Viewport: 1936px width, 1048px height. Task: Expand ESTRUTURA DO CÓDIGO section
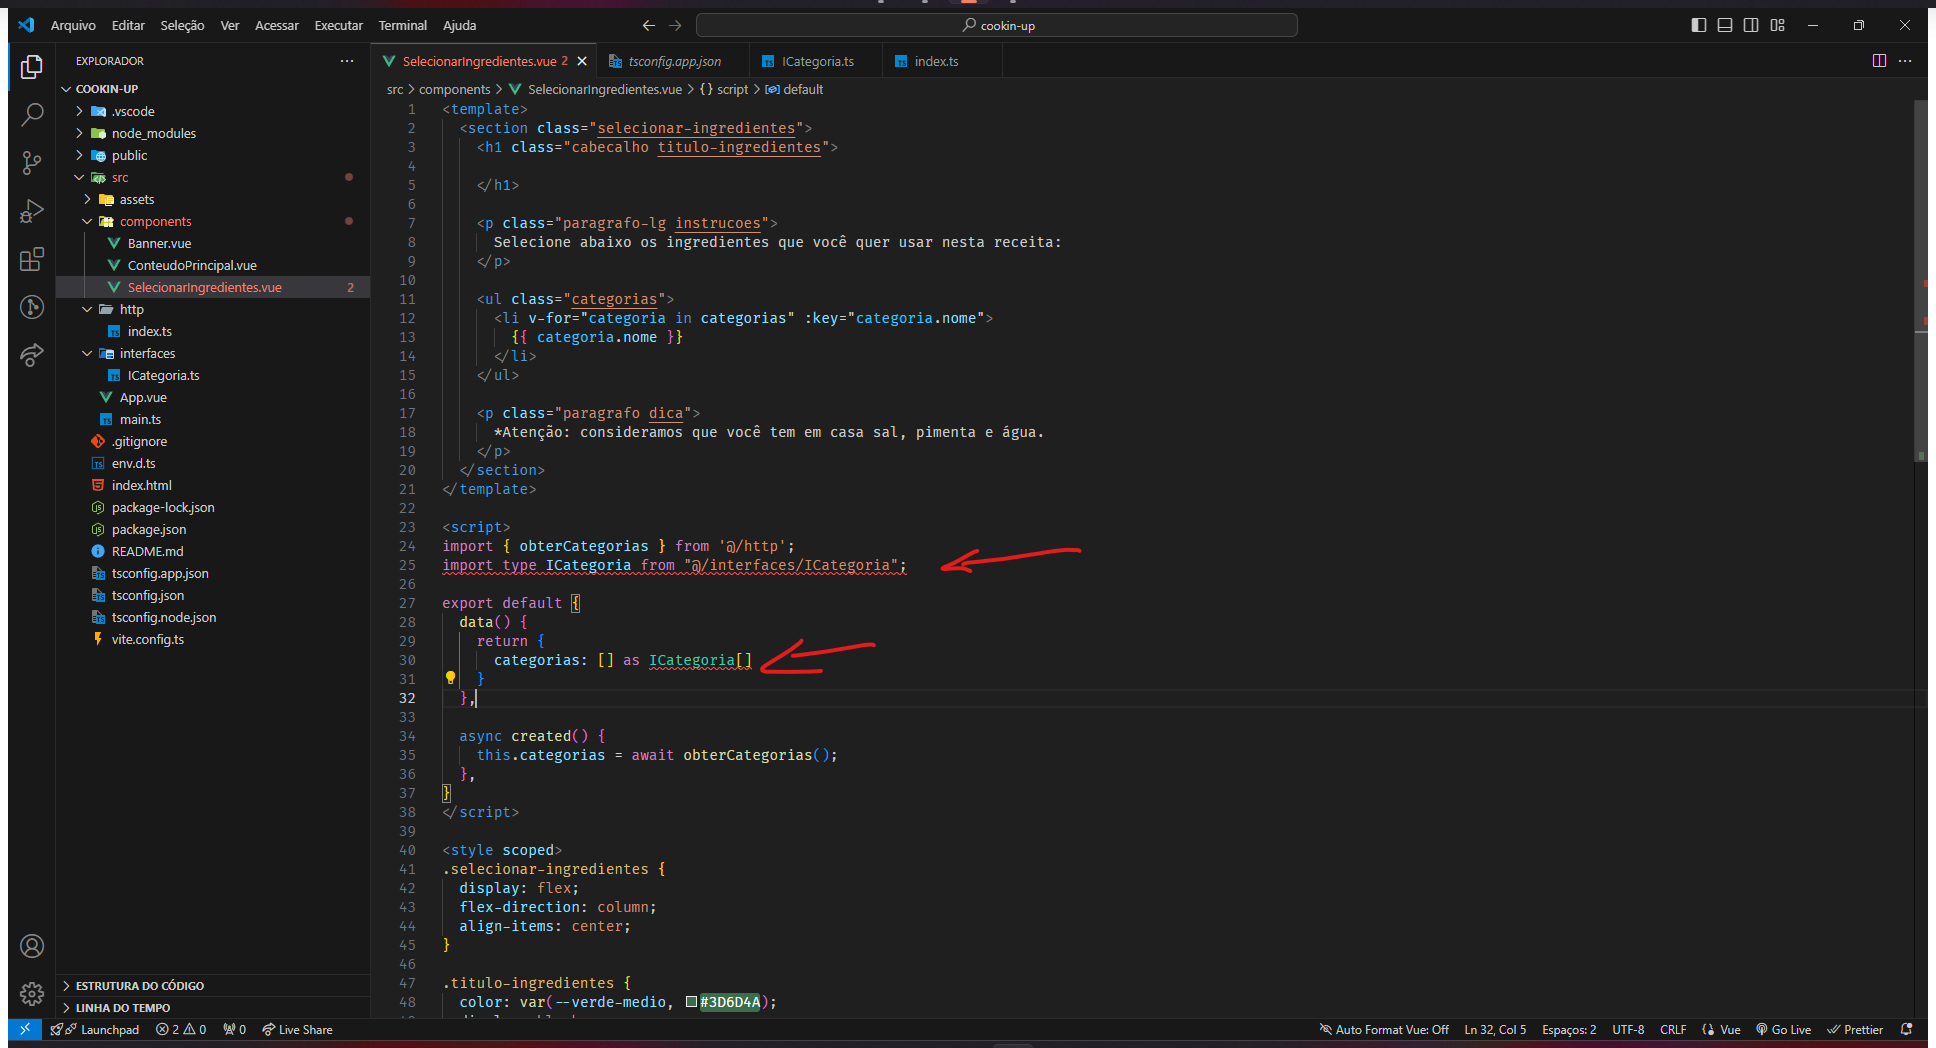212,986
